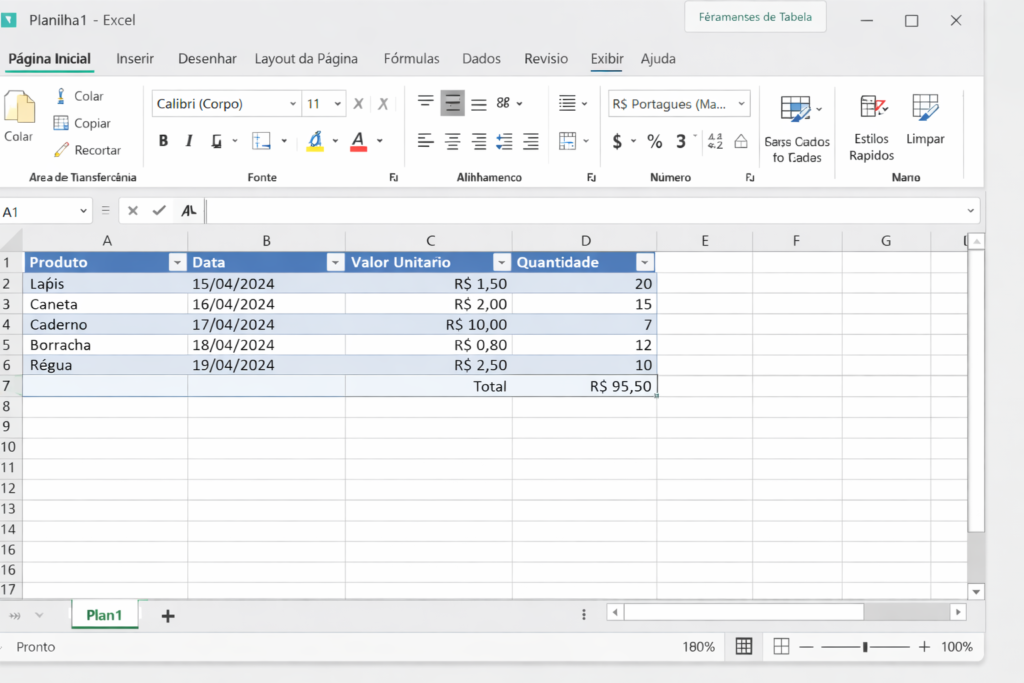Click the percent style icon
The width and height of the screenshot is (1024, 683).
click(654, 141)
